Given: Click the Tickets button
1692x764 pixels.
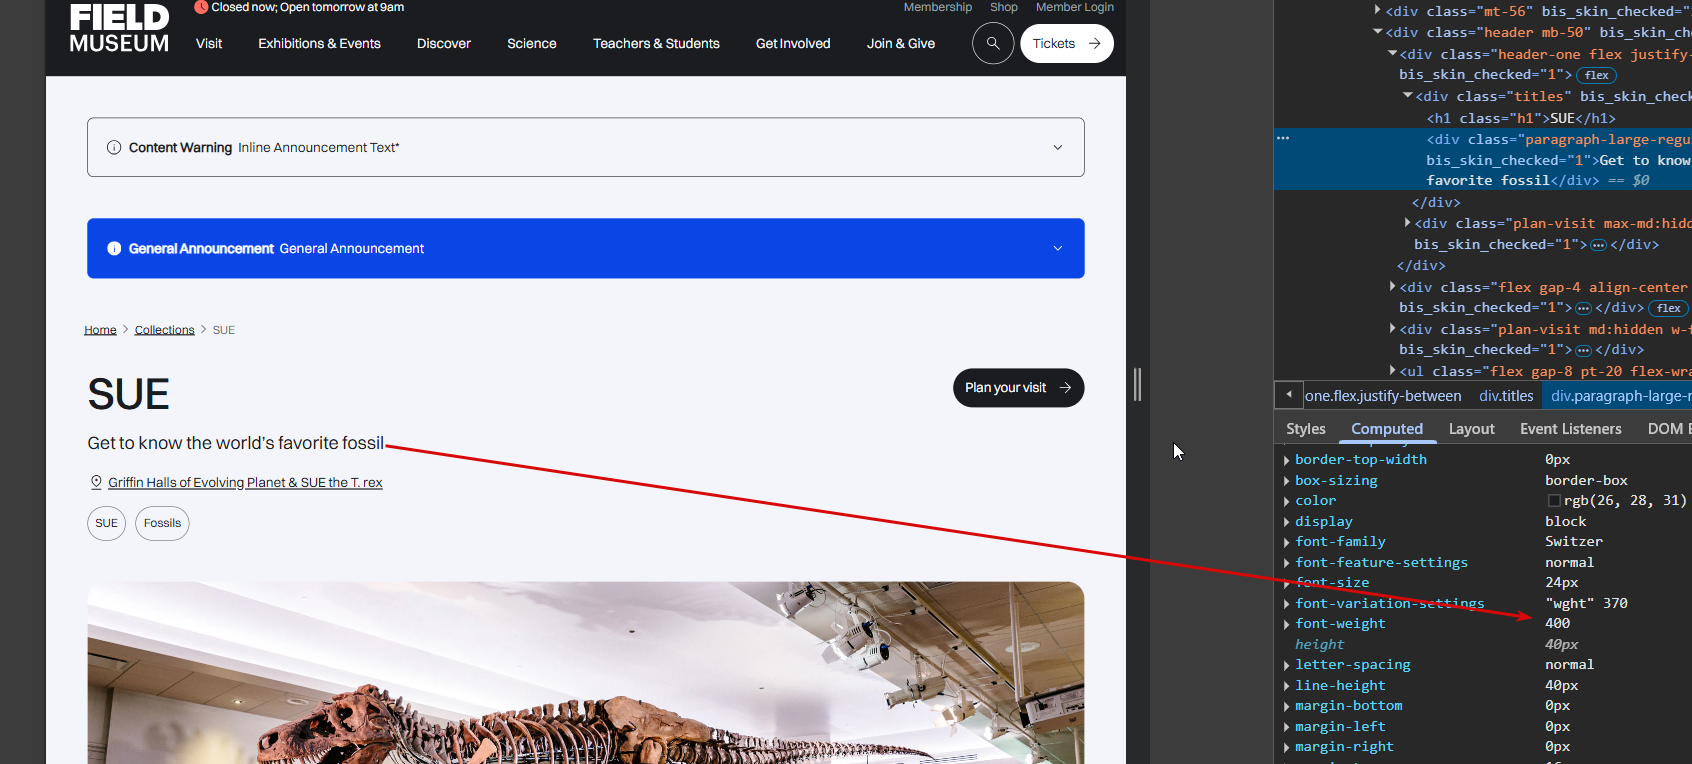Looking at the screenshot, I should [x=1067, y=44].
